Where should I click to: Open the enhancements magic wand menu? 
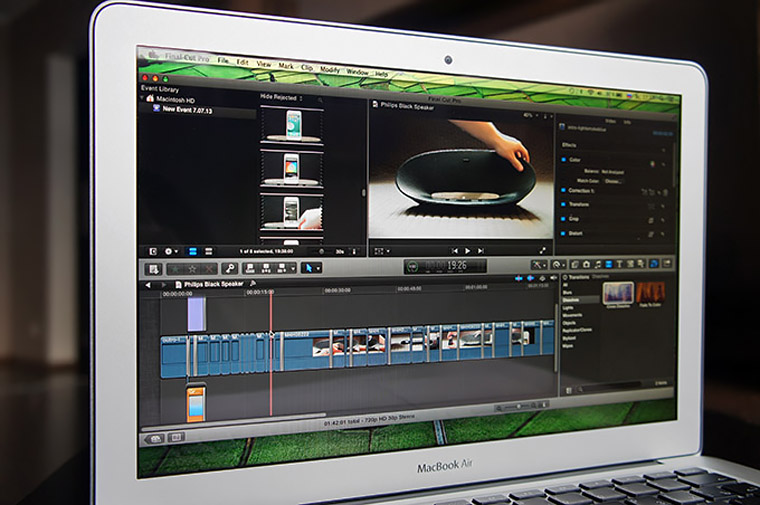coord(538,265)
